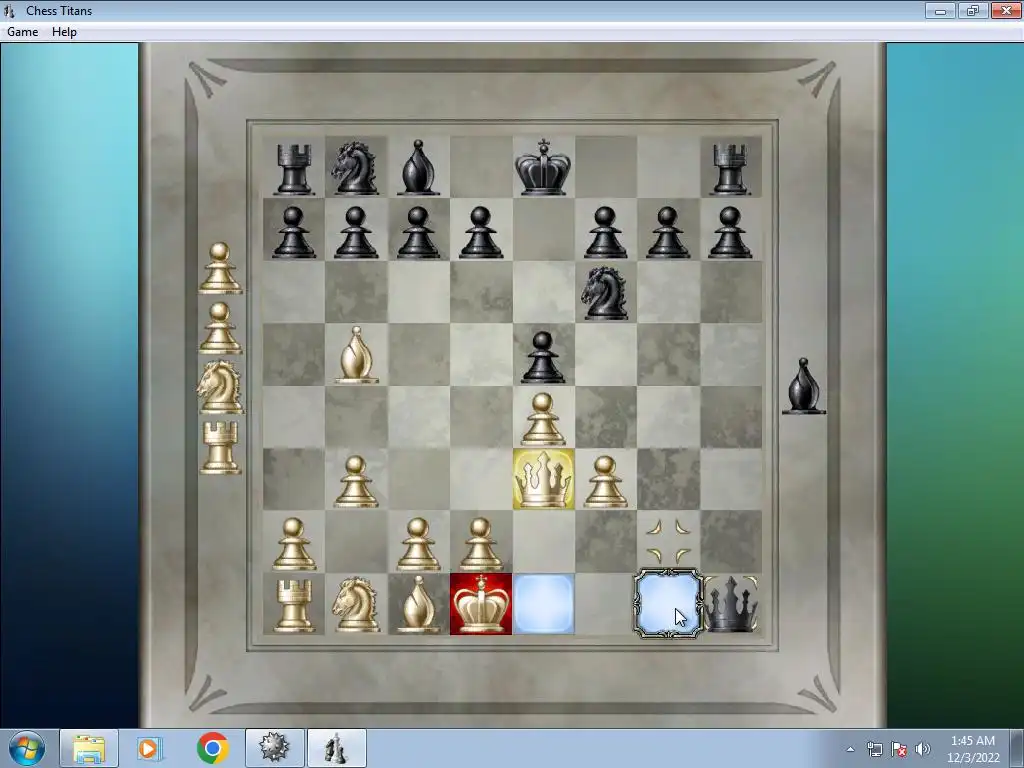Click the g2 square with corner markers

pos(668,541)
